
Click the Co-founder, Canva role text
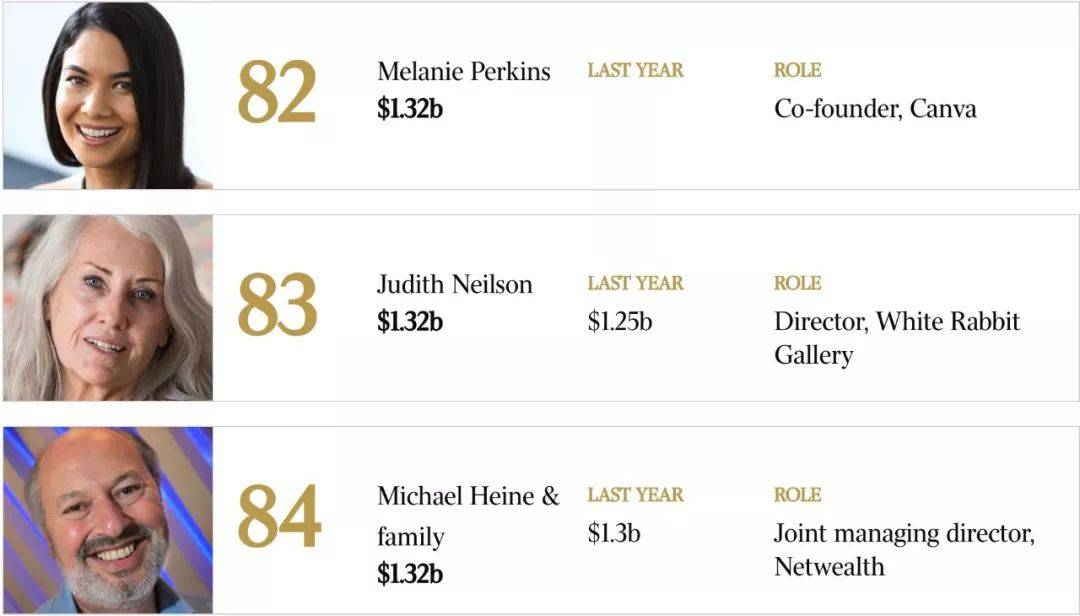click(x=875, y=109)
